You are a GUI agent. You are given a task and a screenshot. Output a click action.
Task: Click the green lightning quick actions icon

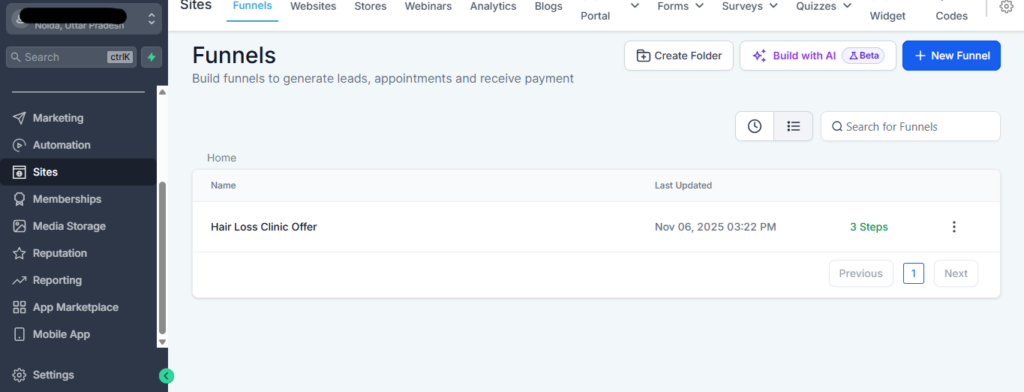pos(152,57)
